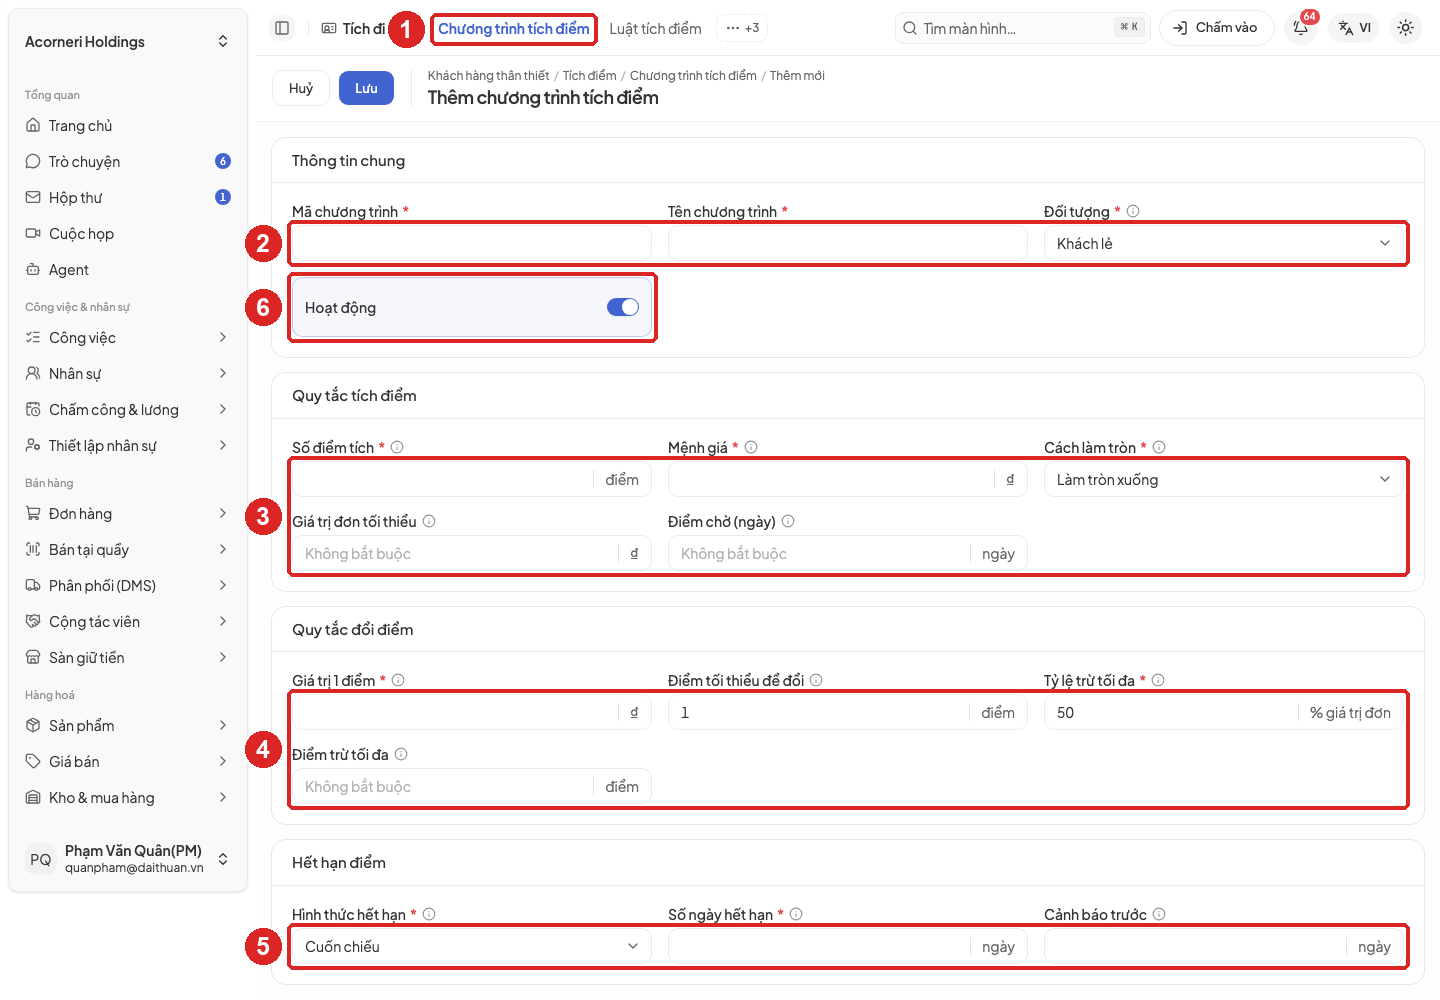Toggle the Hoạt động switch
The width and height of the screenshot is (1440, 1000).
click(623, 307)
